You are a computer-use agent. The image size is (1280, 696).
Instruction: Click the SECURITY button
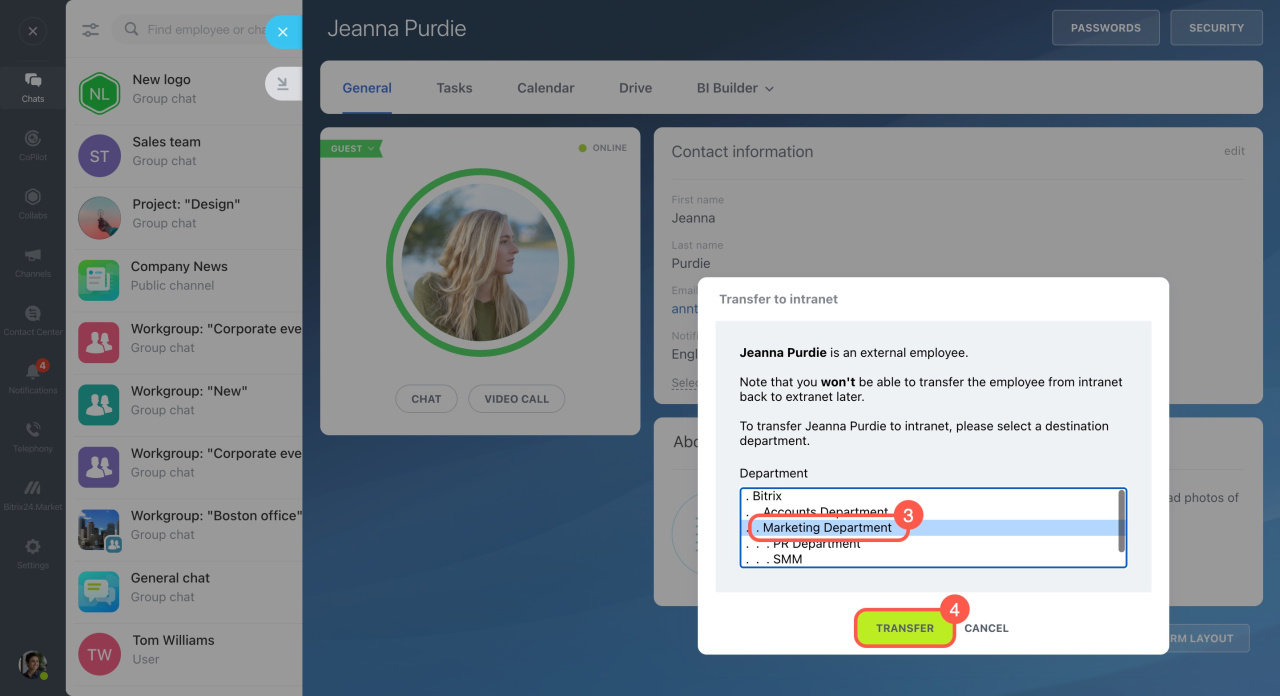(x=1216, y=28)
